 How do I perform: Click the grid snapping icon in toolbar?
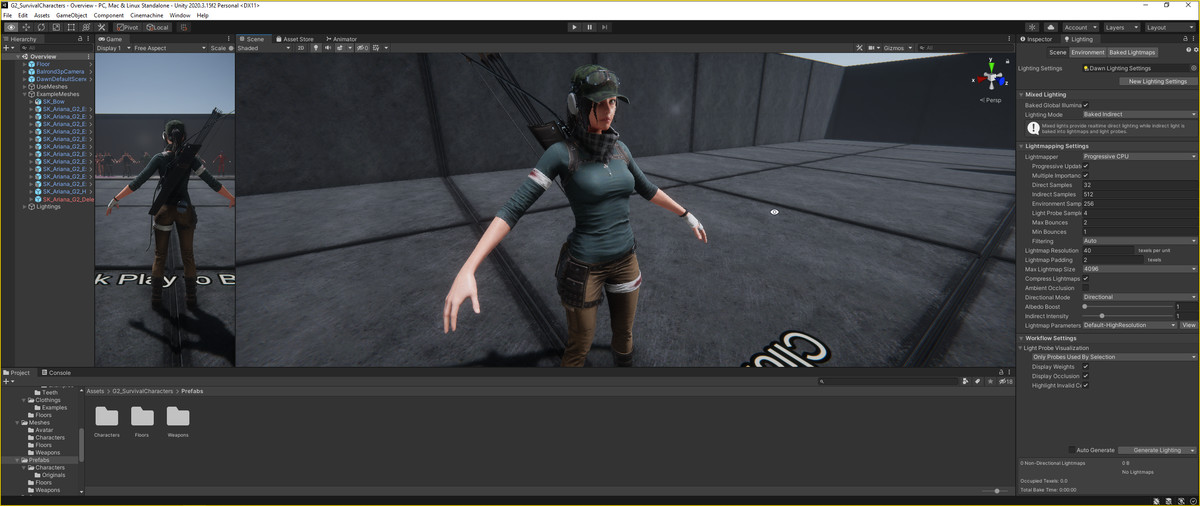185,27
